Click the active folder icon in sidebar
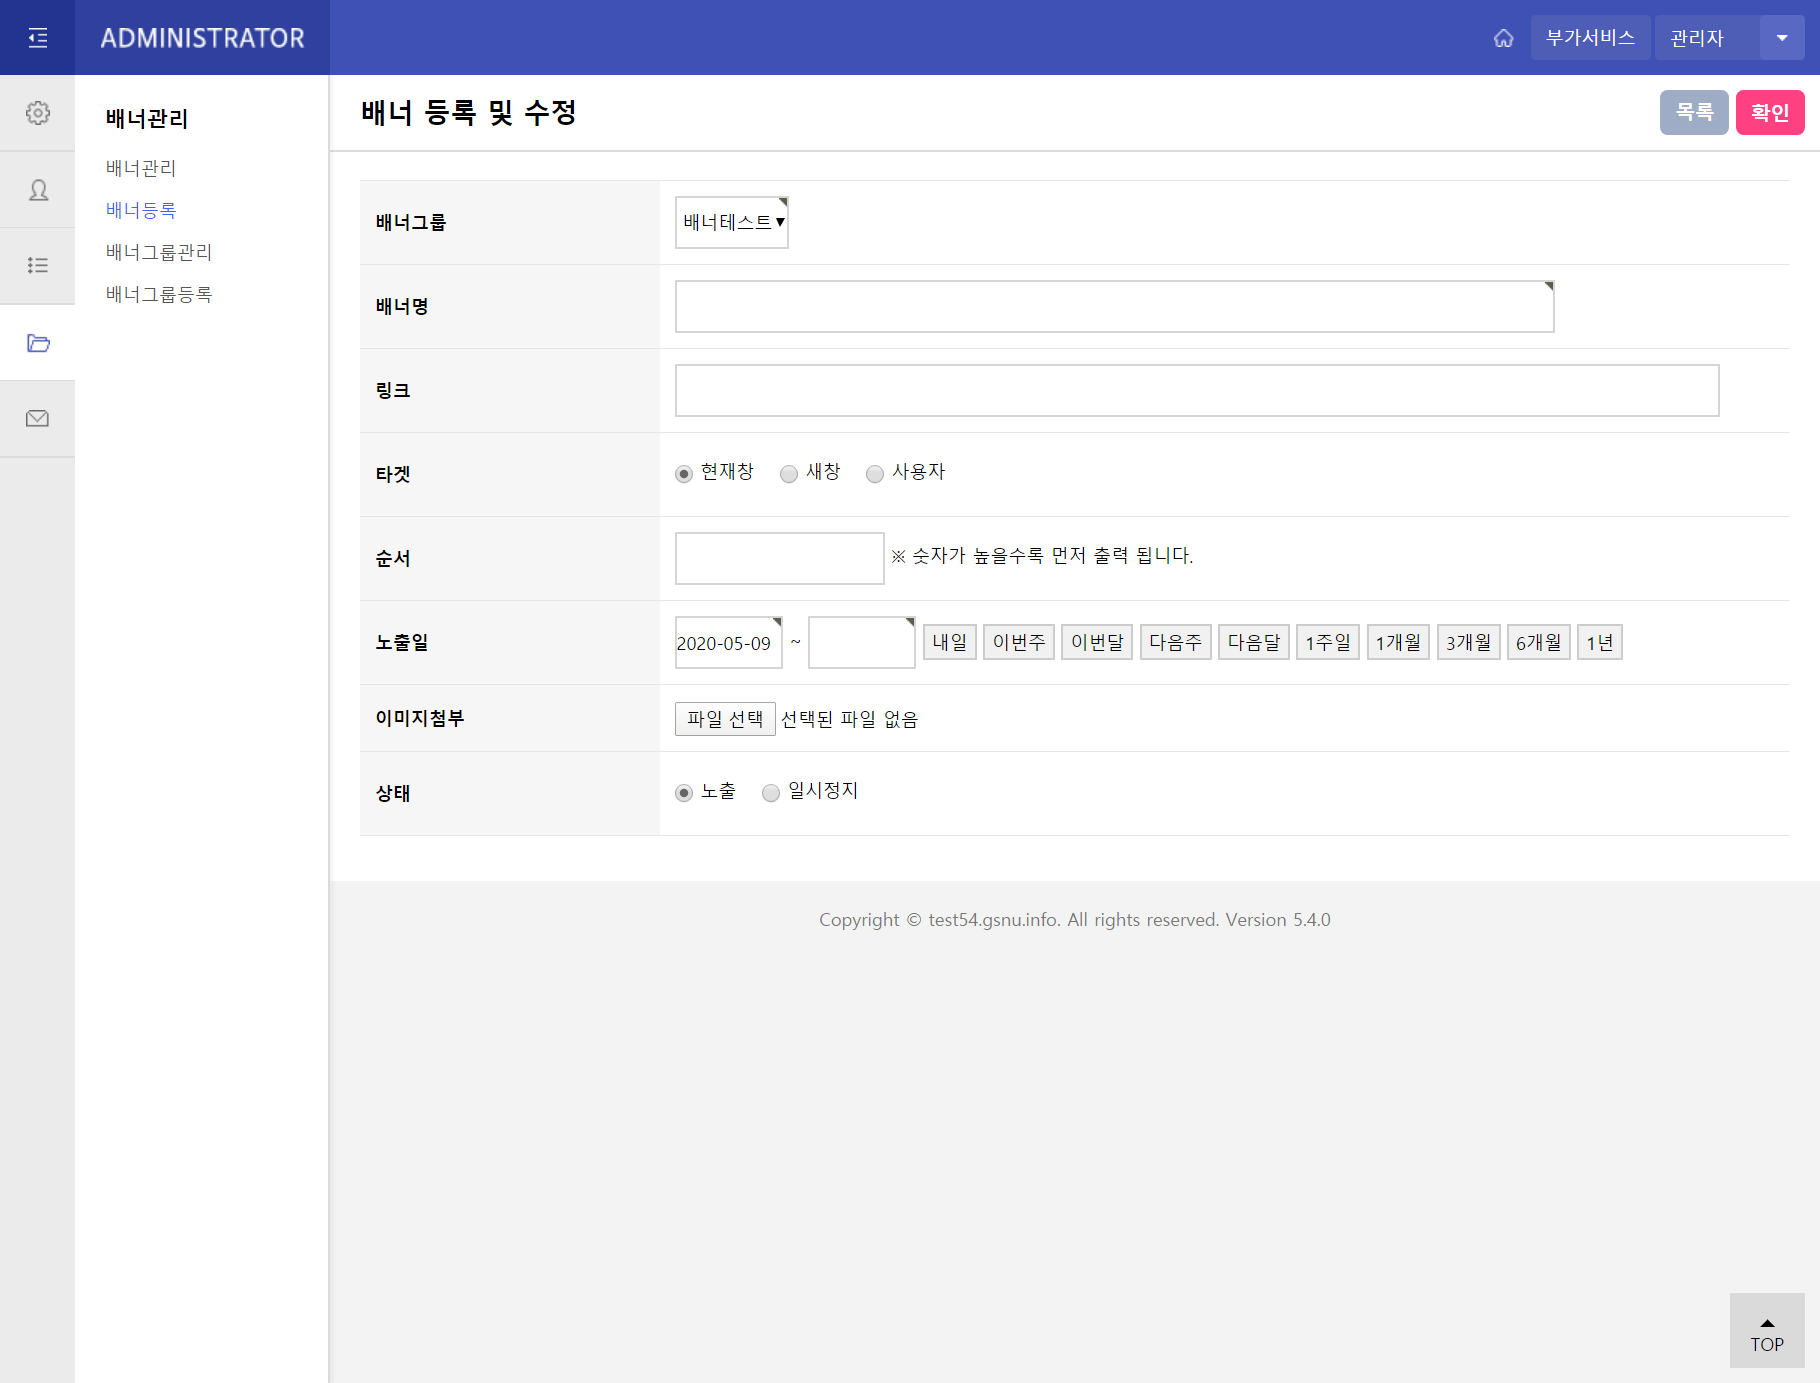Screen dimensions: 1820x1383 (x=37, y=343)
